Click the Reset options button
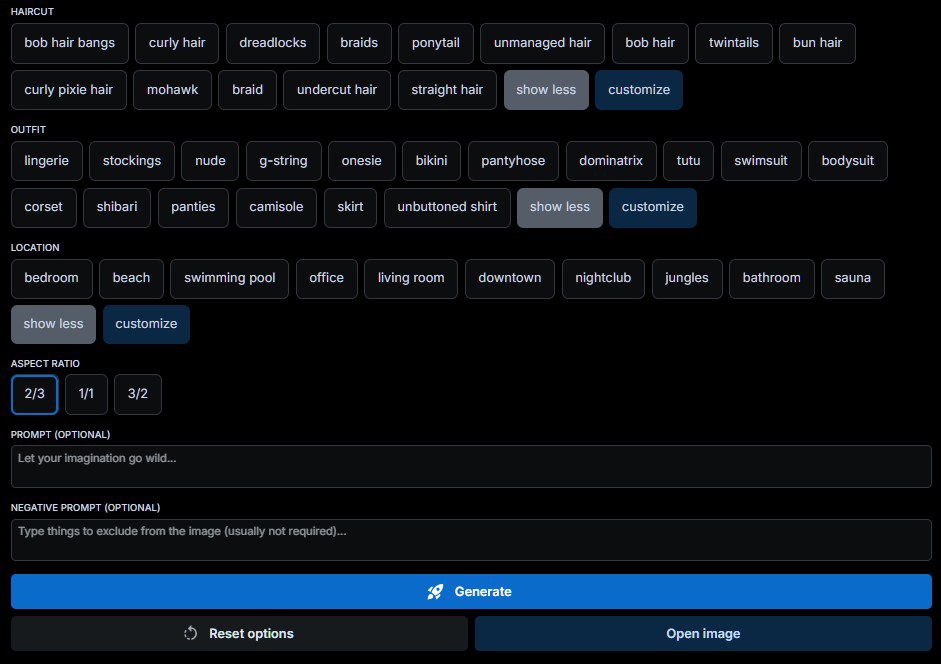This screenshot has width=941, height=664. [x=239, y=633]
